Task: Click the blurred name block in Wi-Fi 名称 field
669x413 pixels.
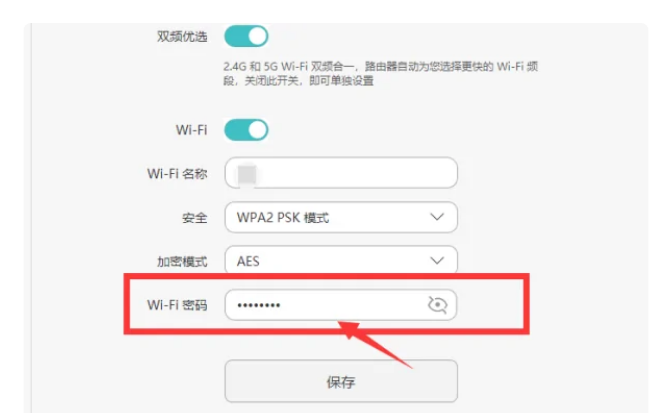Action: click(247, 175)
